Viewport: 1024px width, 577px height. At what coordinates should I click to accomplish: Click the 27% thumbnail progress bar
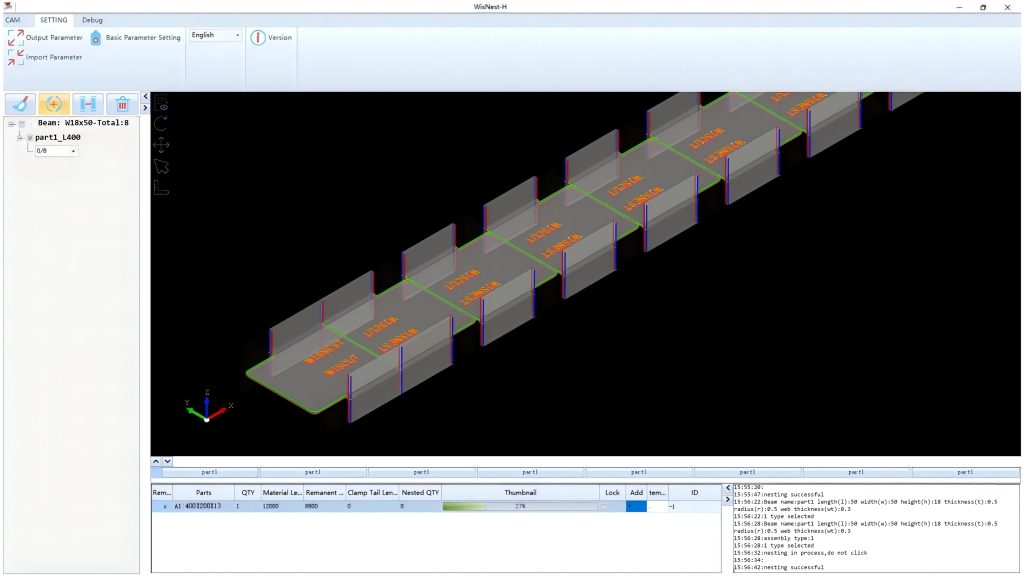click(519, 507)
